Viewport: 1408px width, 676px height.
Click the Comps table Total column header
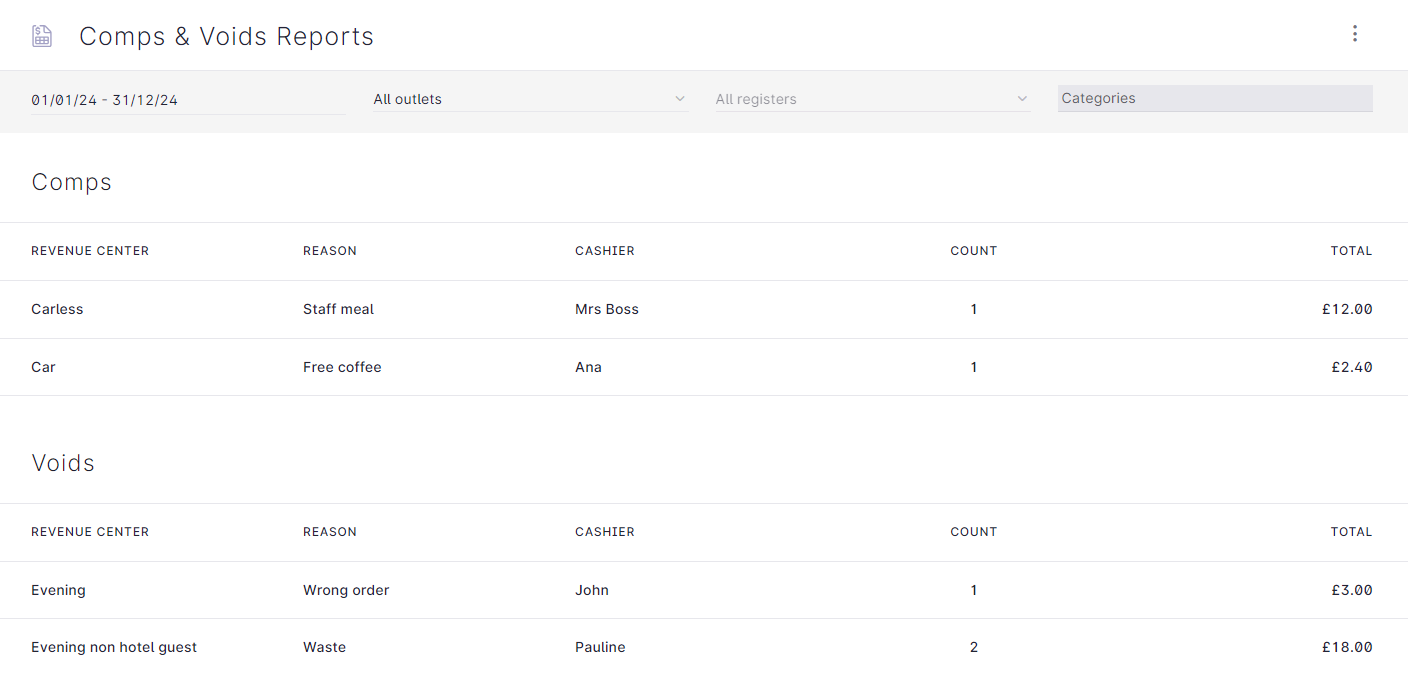[x=1351, y=251]
